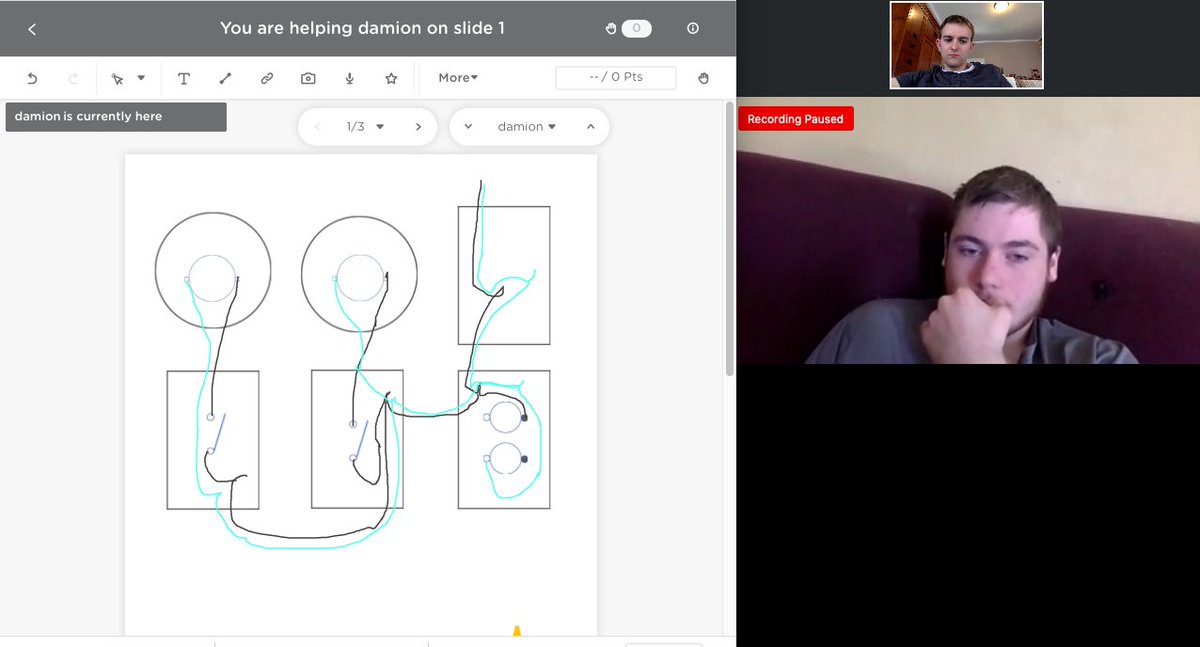
Task: Select the Text tool
Action: (x=184, y=78)
